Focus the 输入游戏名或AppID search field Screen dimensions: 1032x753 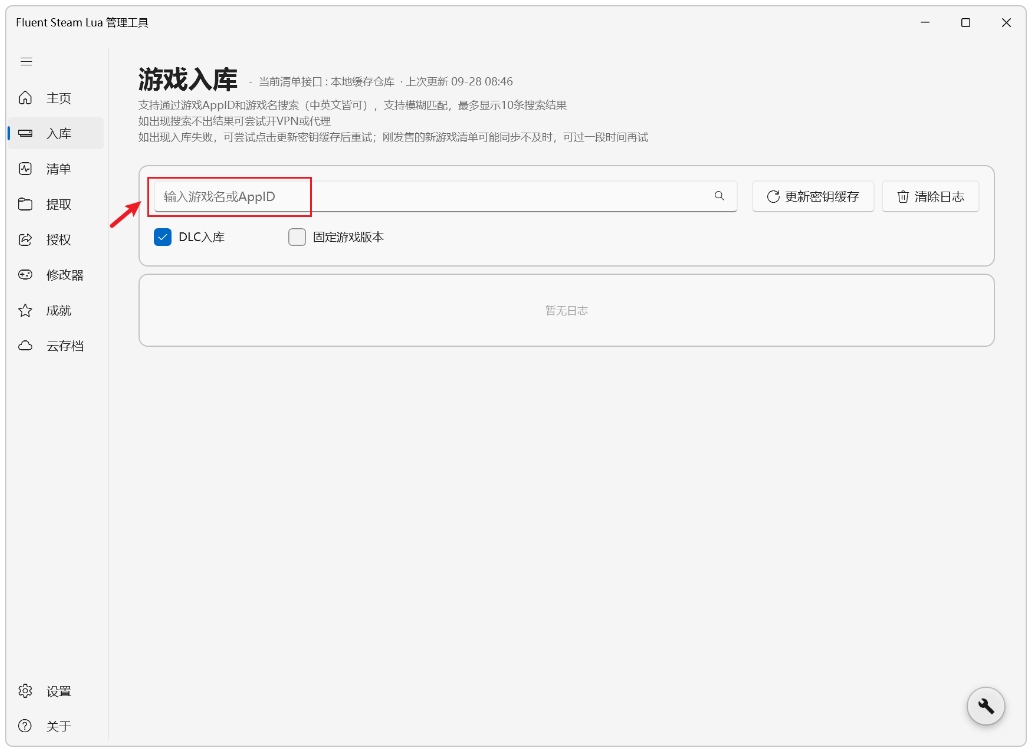pos(445,196)
